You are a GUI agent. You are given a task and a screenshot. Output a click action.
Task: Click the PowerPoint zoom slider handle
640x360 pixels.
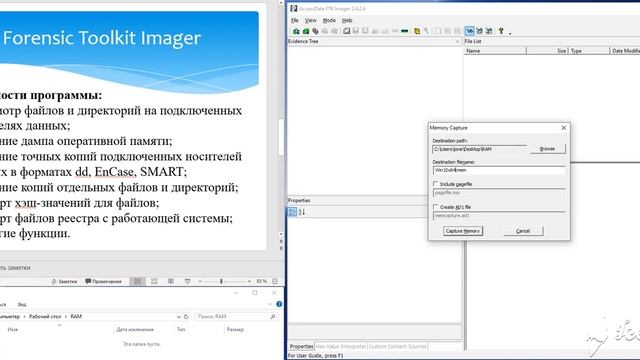click(x=221, y=281)
